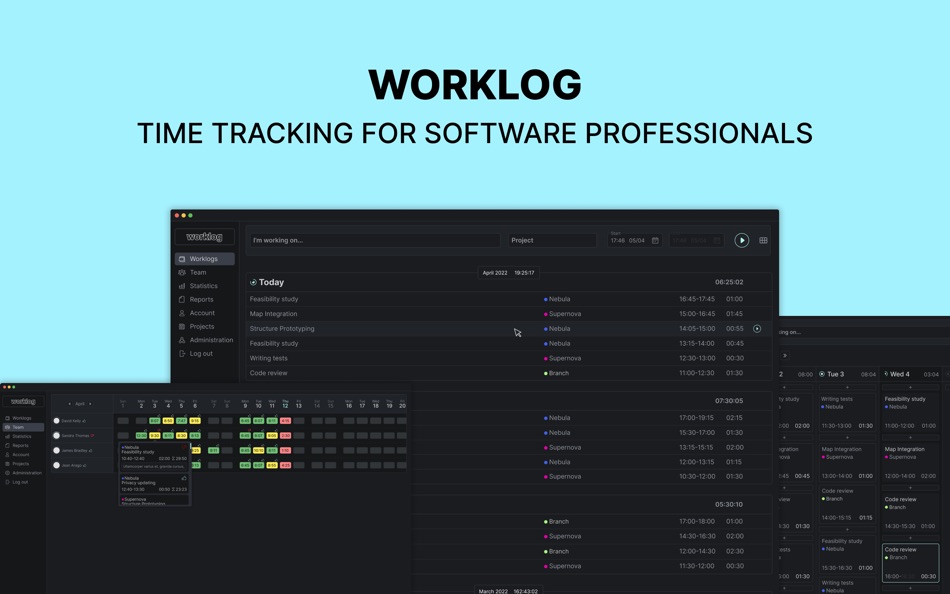Click Account in main window sidebar
The height and width of the screenshot is (594, 950).
205,313
